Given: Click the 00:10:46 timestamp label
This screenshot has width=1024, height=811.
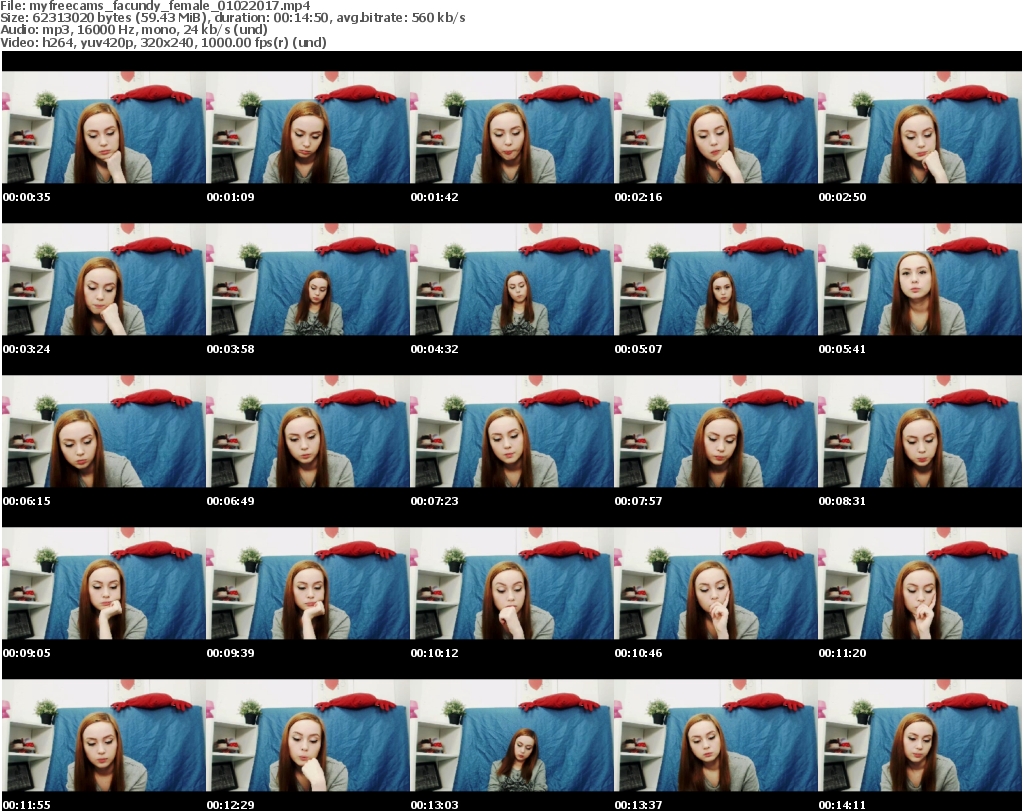Looking at the screenshot, I should tap(638, 653).
